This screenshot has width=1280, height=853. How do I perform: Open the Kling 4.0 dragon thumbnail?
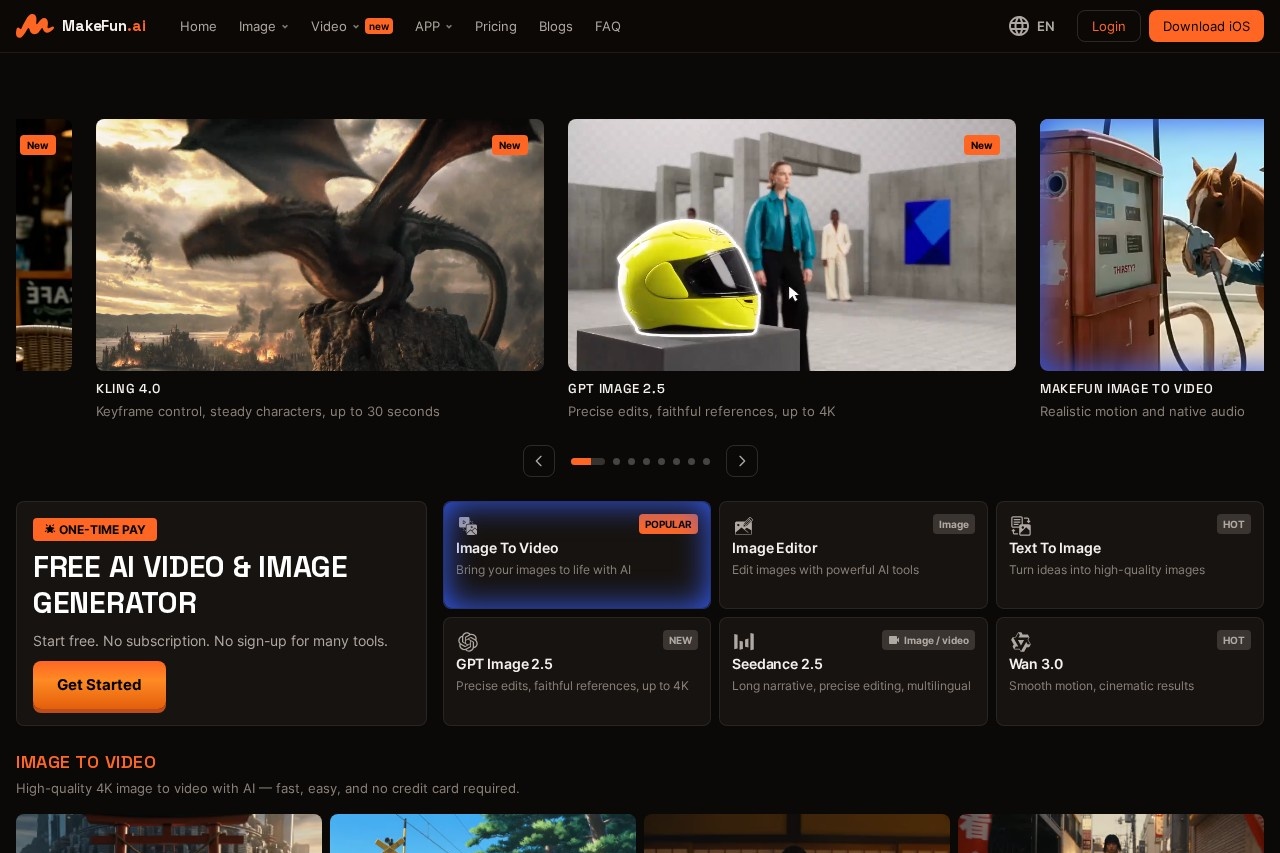point(320,245)
